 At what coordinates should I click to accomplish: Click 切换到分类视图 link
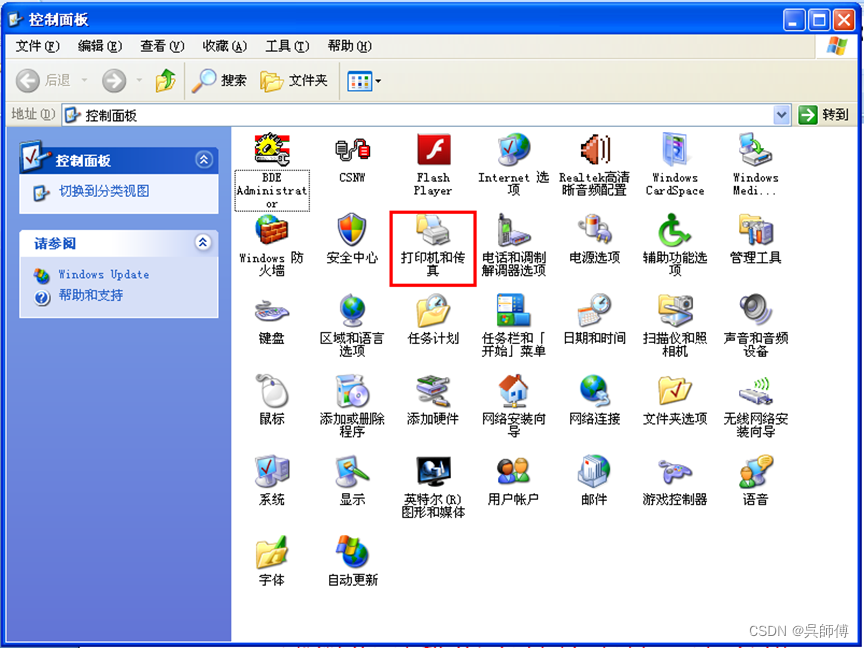(x=104, y=191)
